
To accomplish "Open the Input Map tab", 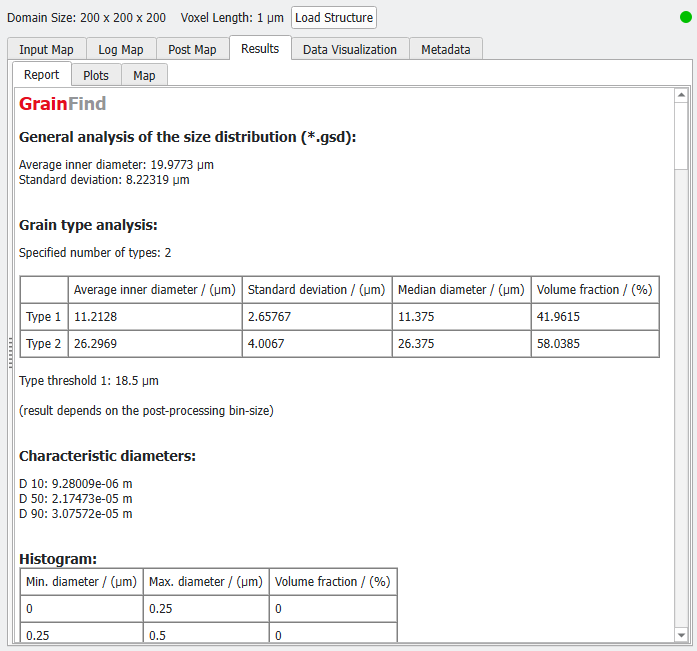I will tap(46, 49).
